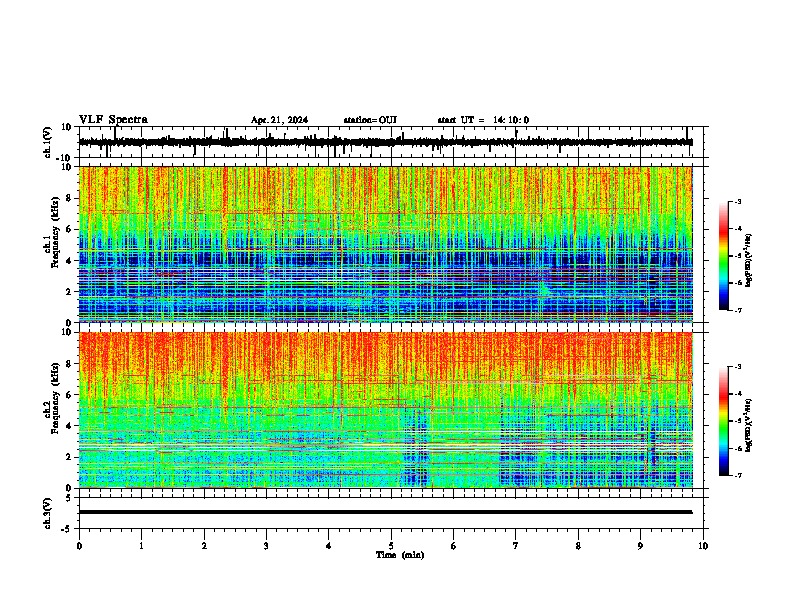Click the time axis tick label "3"

click(x=266, y=546)
